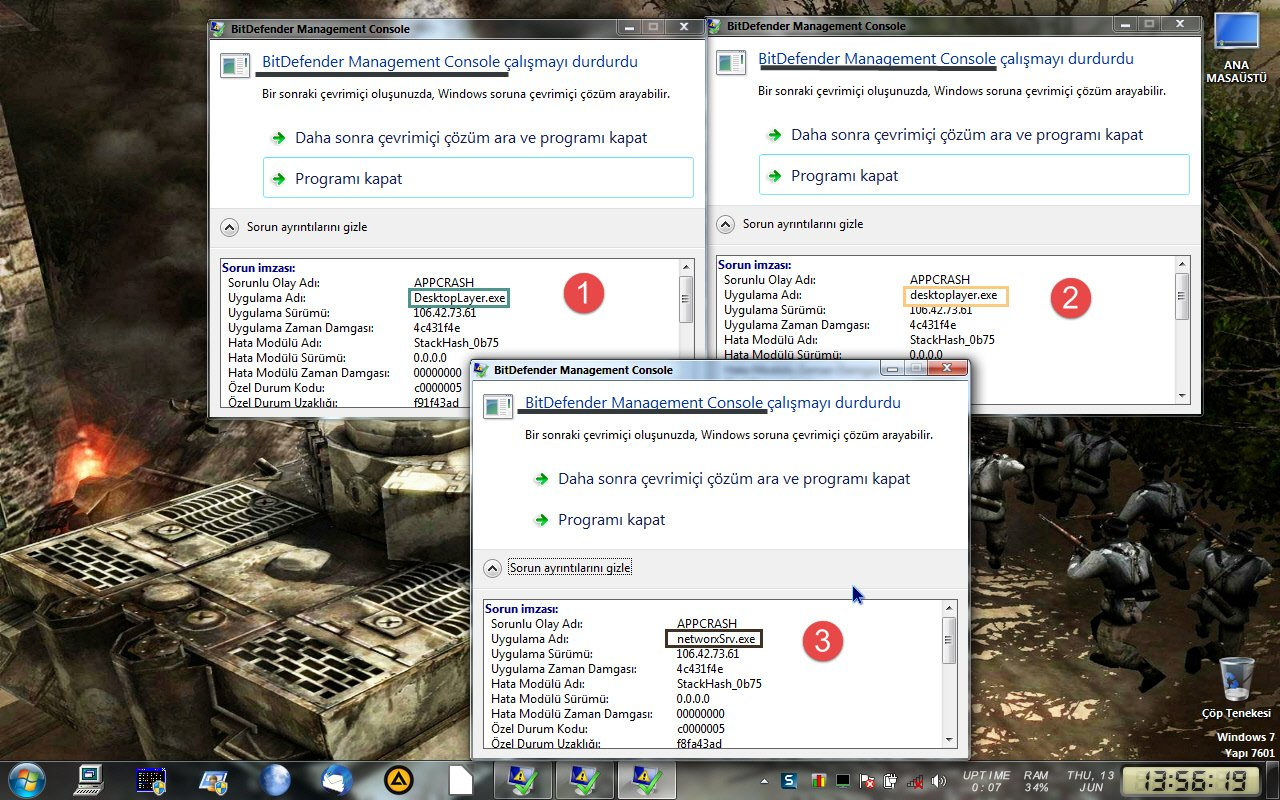Screen dimensions: 1280x800
Task: Open the ANA MASAÜSTÜ desktop icon
Action: 1236,46
